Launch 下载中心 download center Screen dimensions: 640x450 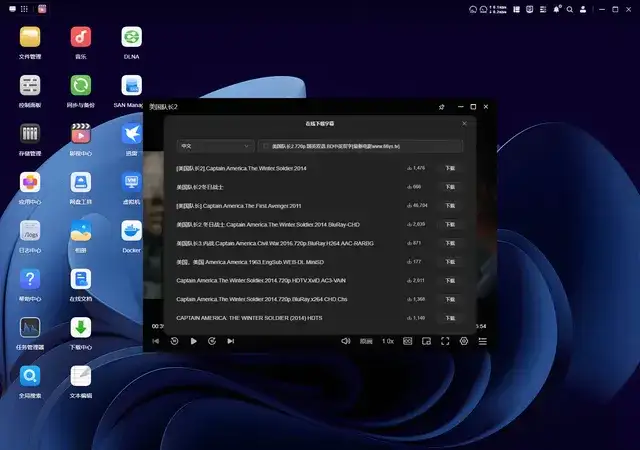(x=80, y=327)
